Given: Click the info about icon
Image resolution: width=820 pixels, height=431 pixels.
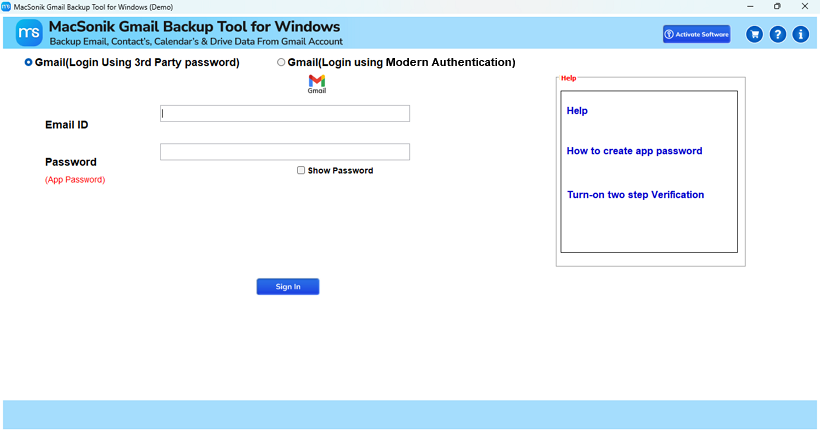Looking at the screenshot, I should tap(801, 35).
